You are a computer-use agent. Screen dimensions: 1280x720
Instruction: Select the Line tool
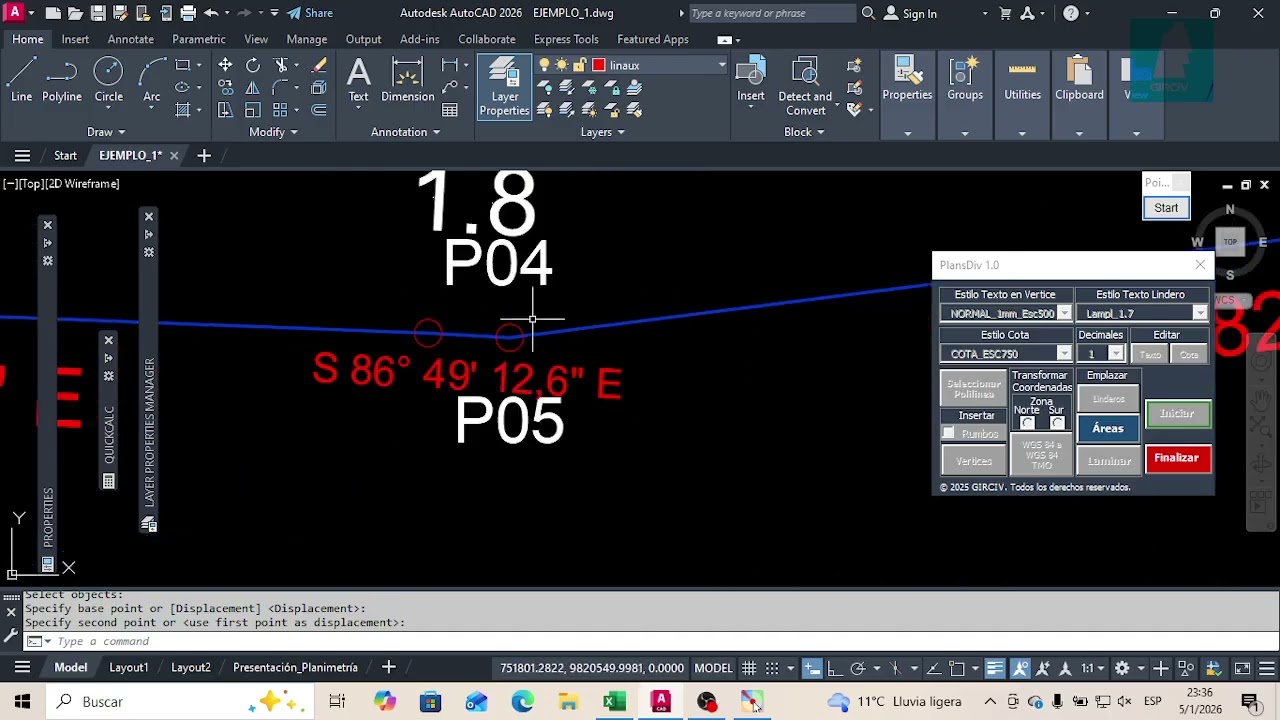click(21, 80)
